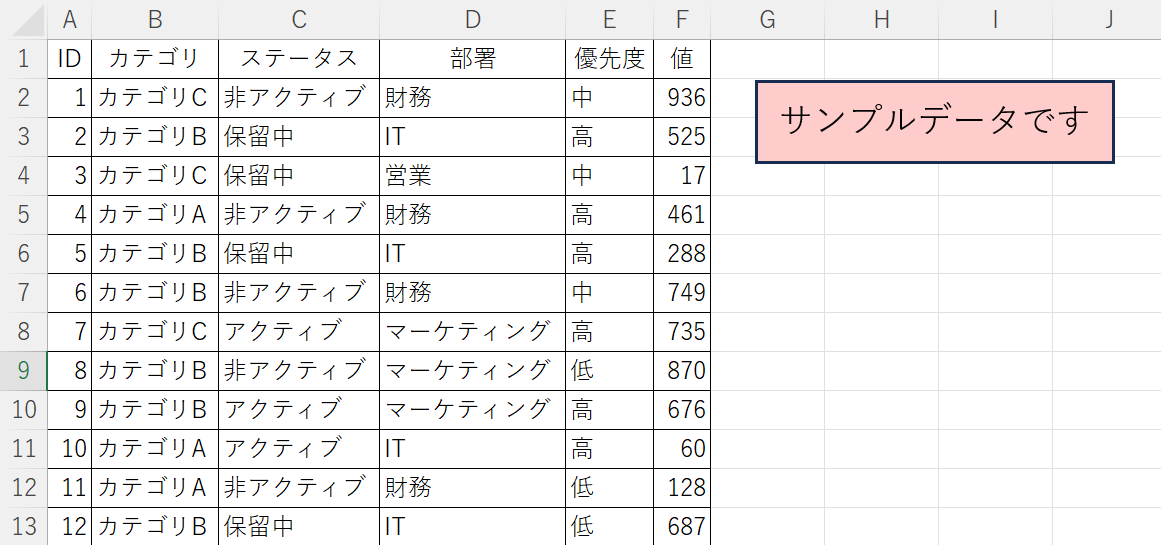
Task: Select the column D header
Action: [x=472, y=20]
